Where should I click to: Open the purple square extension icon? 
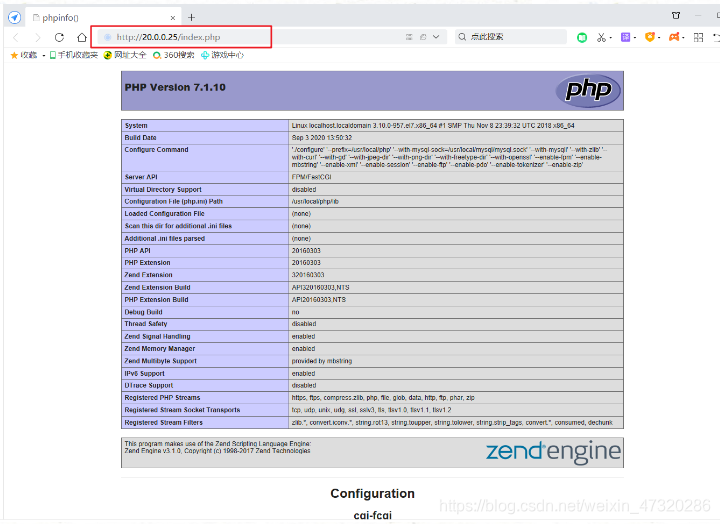(x=625, y=37)
